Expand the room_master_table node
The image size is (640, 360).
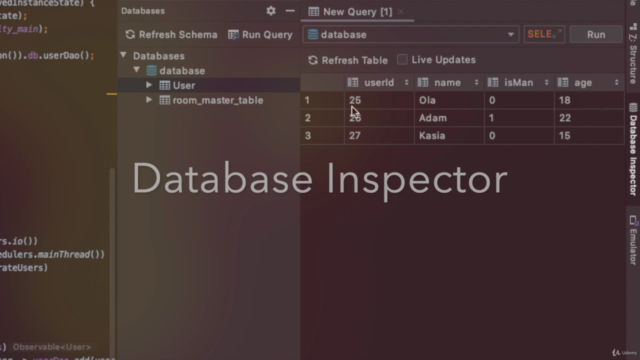click(149, 100)
